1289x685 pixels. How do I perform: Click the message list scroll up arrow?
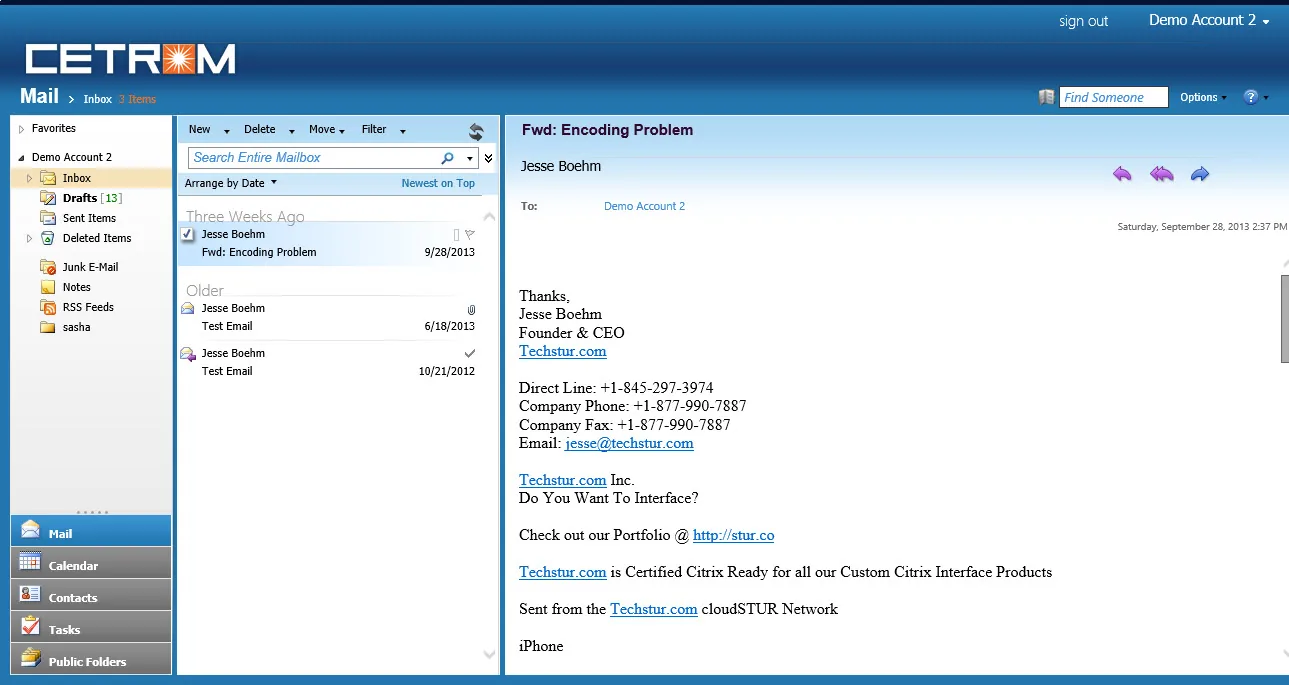click(489, 216)
